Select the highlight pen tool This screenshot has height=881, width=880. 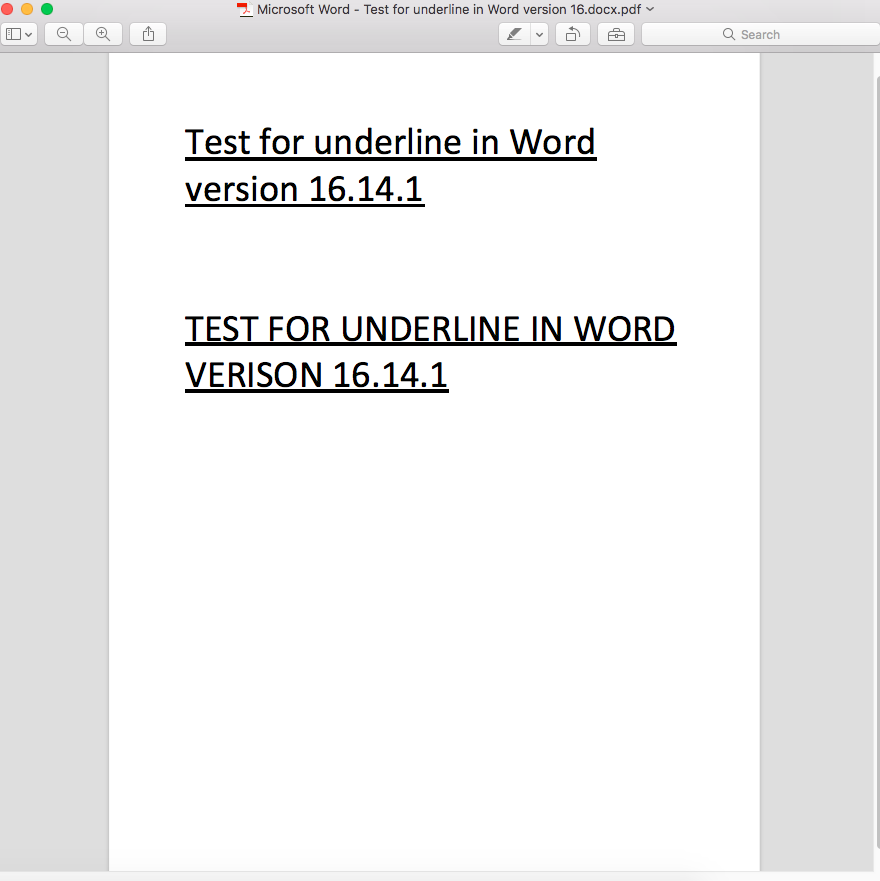coord(514,34)
